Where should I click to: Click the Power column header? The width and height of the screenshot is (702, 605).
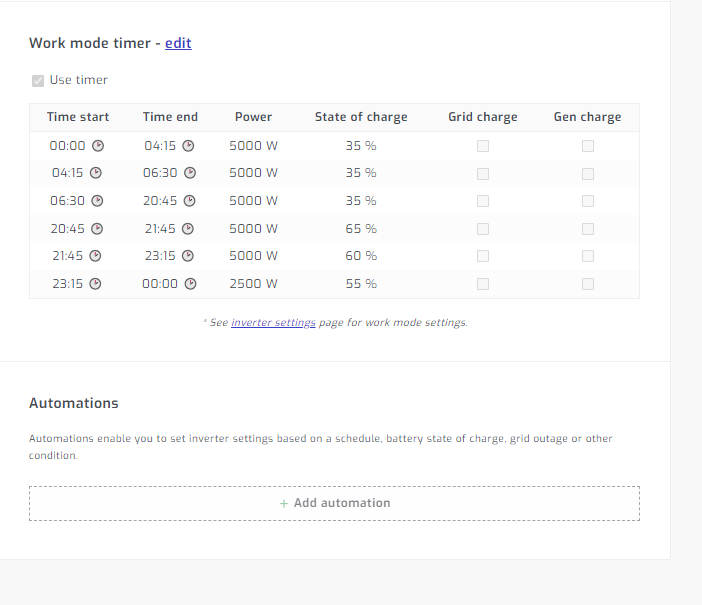click(x=253, y=117)
